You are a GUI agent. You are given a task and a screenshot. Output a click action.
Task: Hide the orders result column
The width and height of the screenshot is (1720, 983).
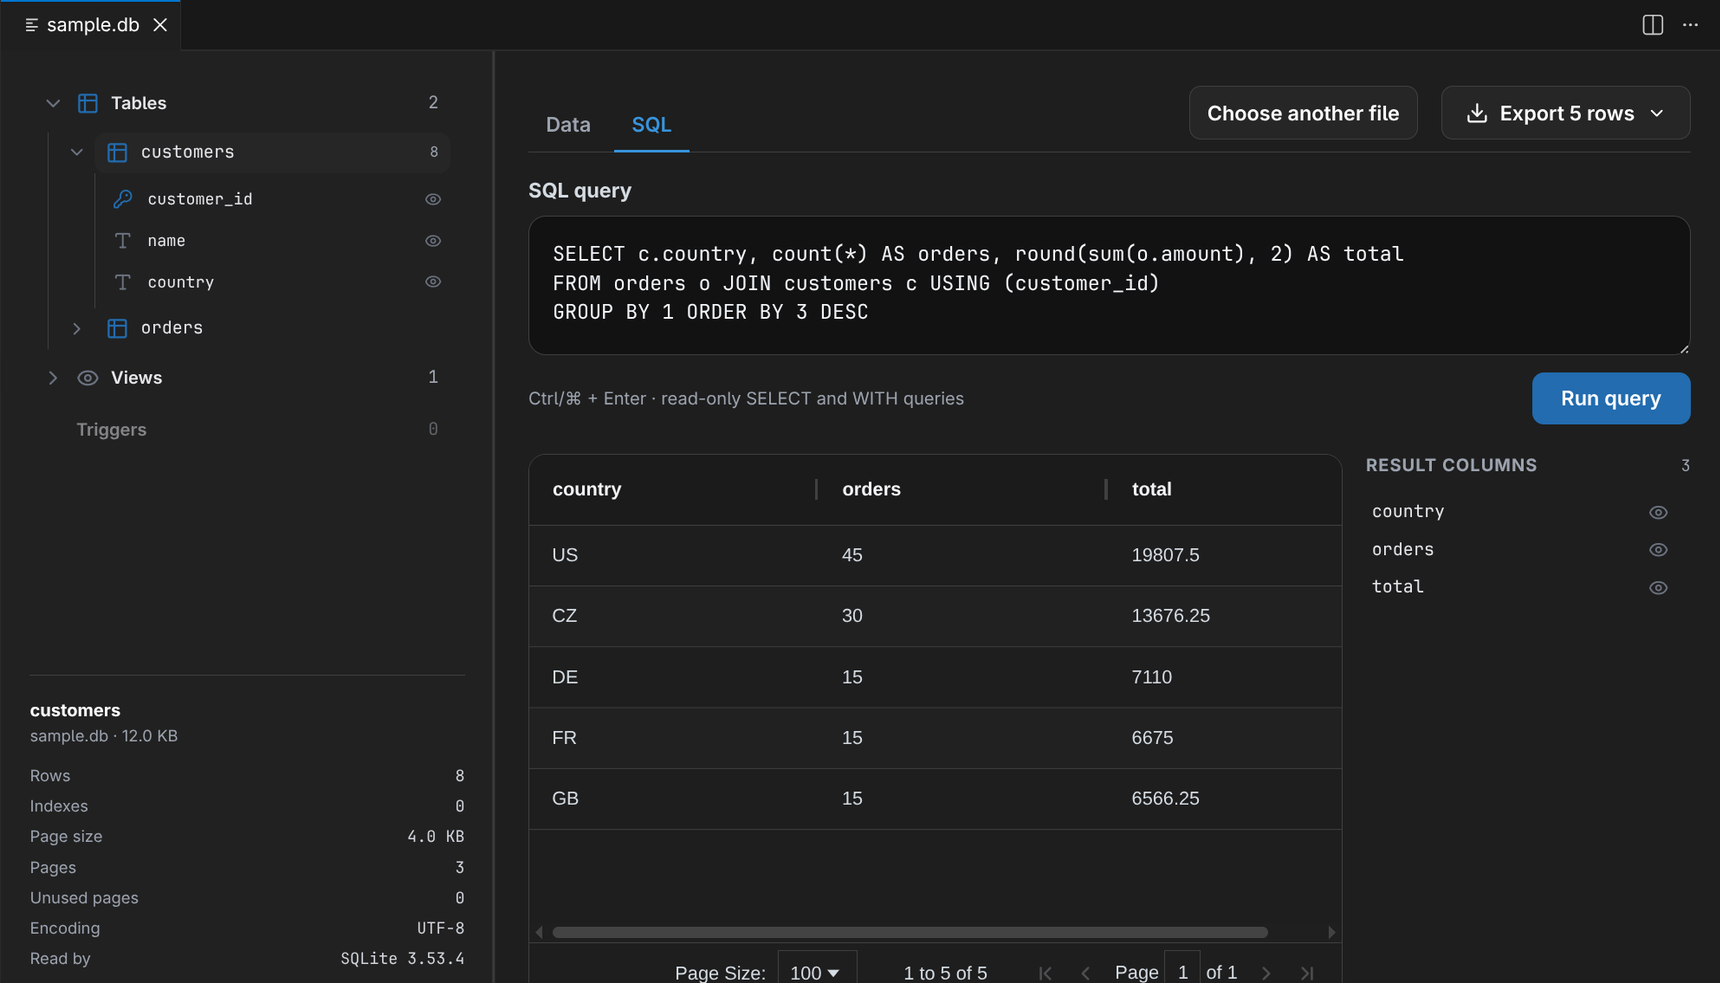1658,550
